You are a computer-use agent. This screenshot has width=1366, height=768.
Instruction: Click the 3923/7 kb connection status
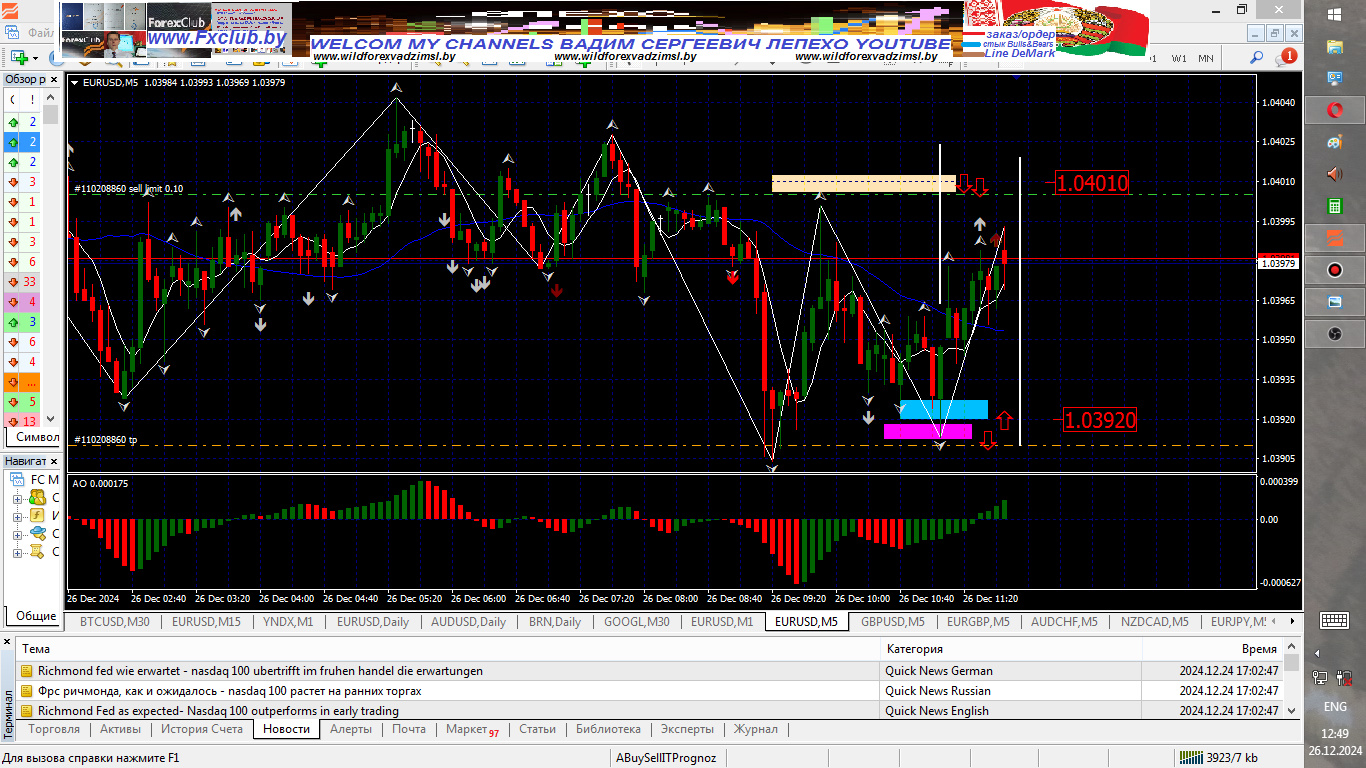point(1217,758)
